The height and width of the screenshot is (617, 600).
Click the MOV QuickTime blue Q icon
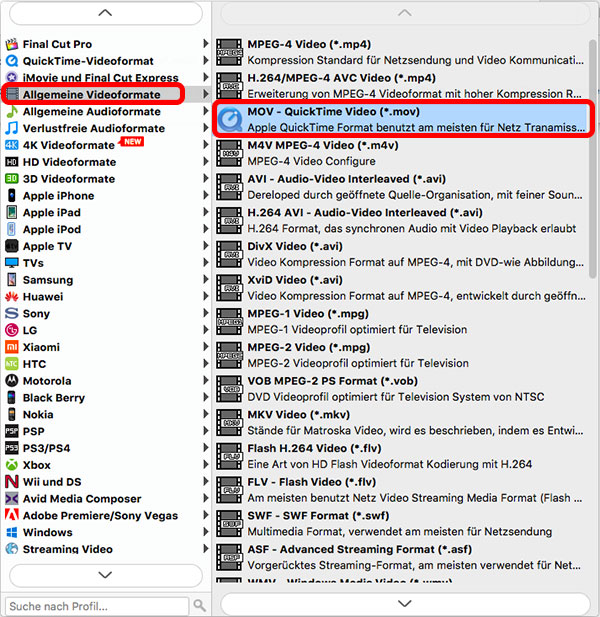point(230,120)
